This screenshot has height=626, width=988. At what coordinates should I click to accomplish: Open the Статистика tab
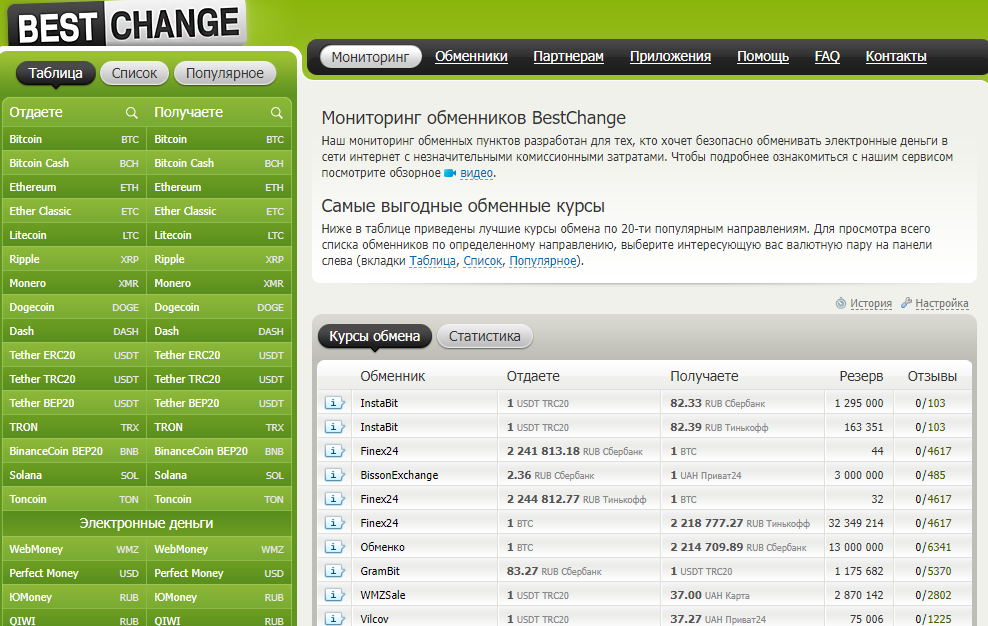tap(485, 336)
